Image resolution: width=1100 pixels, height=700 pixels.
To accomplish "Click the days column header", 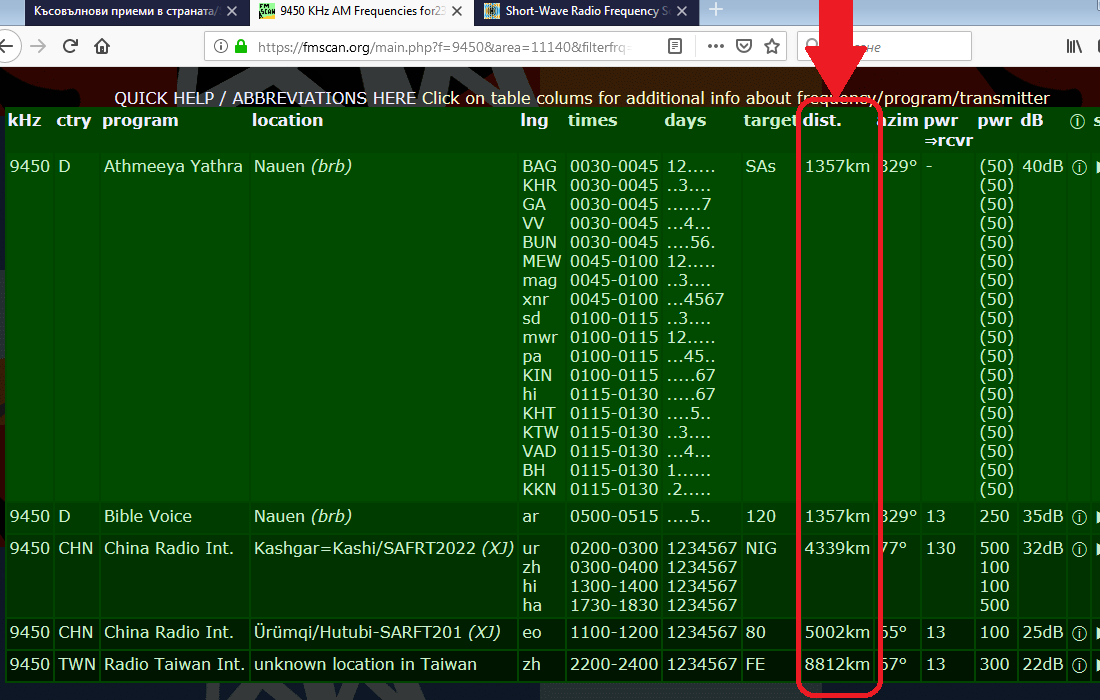I will click(x=685, y=121).
